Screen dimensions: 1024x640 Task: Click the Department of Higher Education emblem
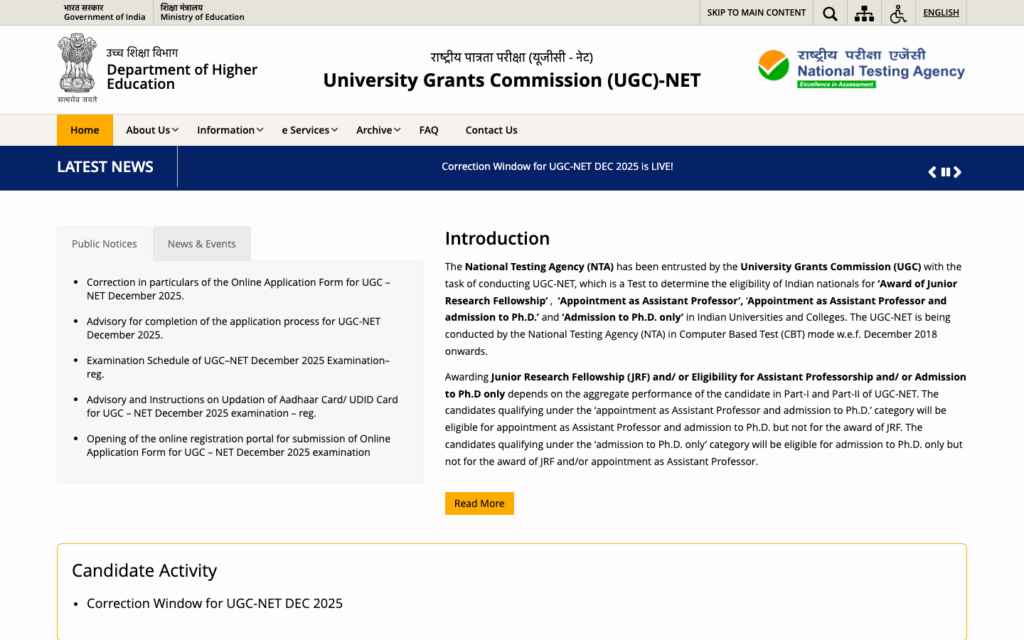(x=74, y=67)
